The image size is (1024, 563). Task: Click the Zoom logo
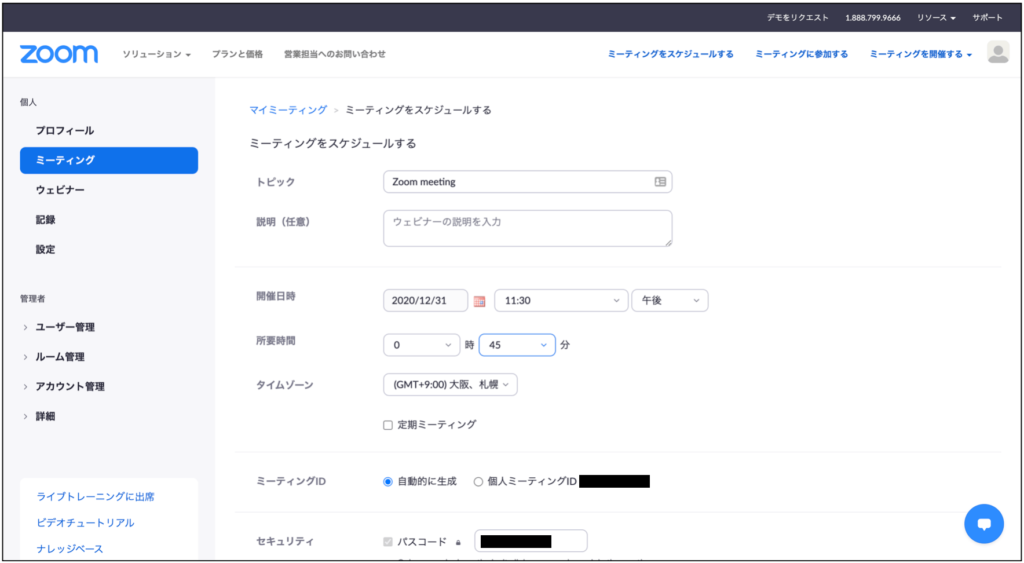click(x=59, y=54)
